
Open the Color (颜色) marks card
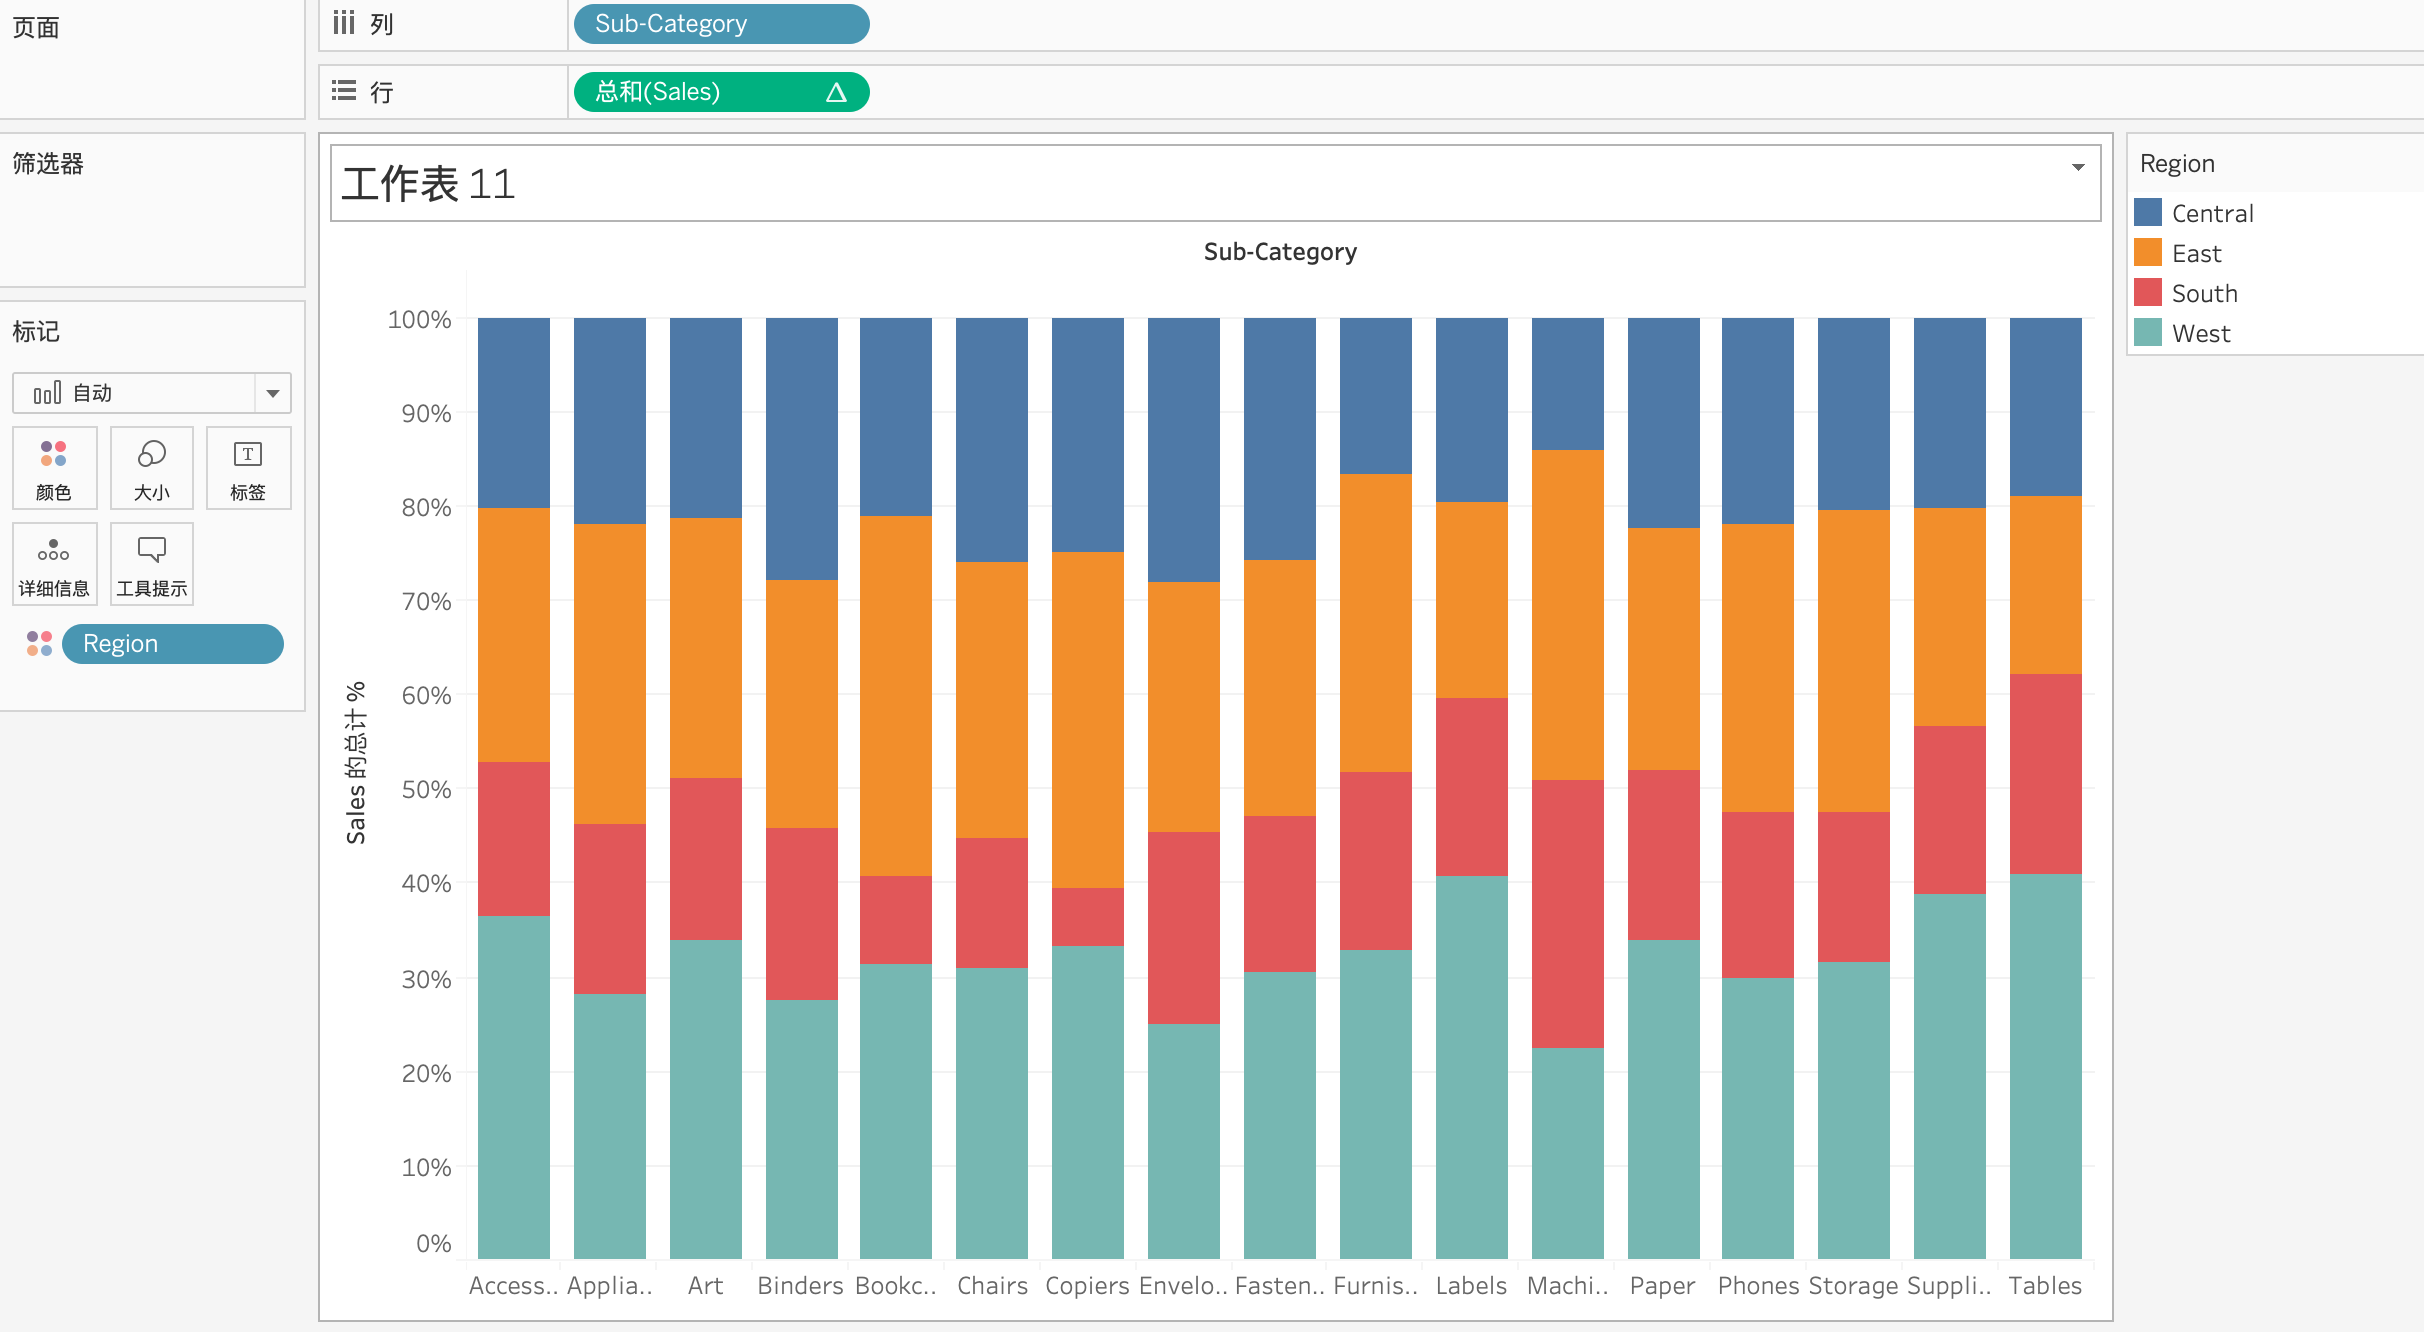54,468
